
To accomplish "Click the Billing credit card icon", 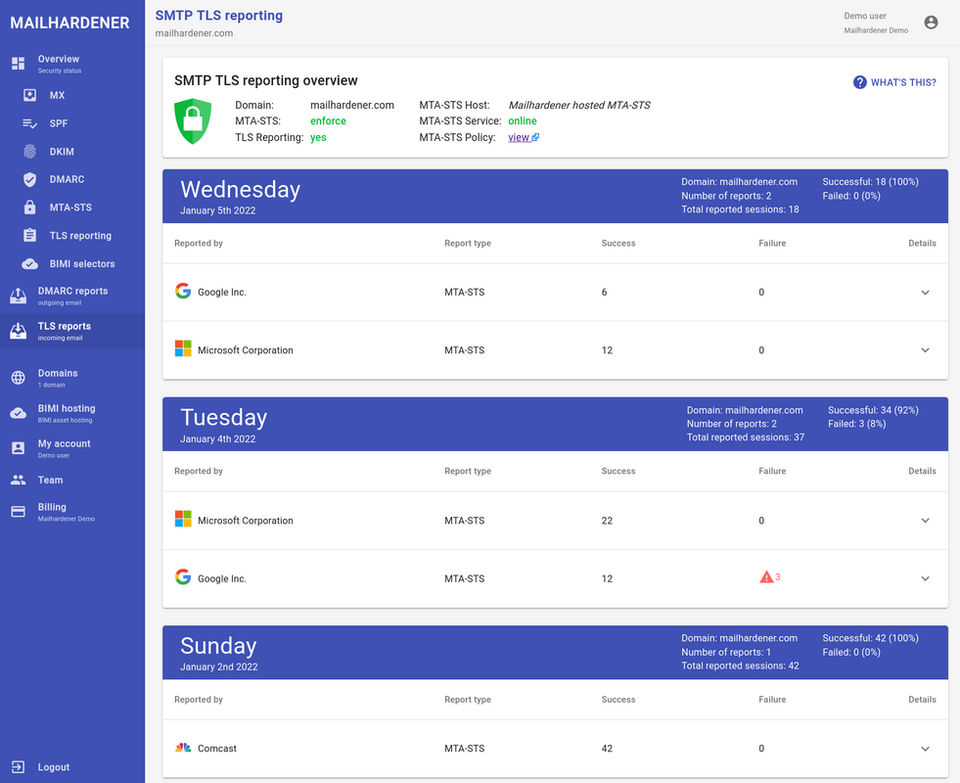I will pos(18,511).
